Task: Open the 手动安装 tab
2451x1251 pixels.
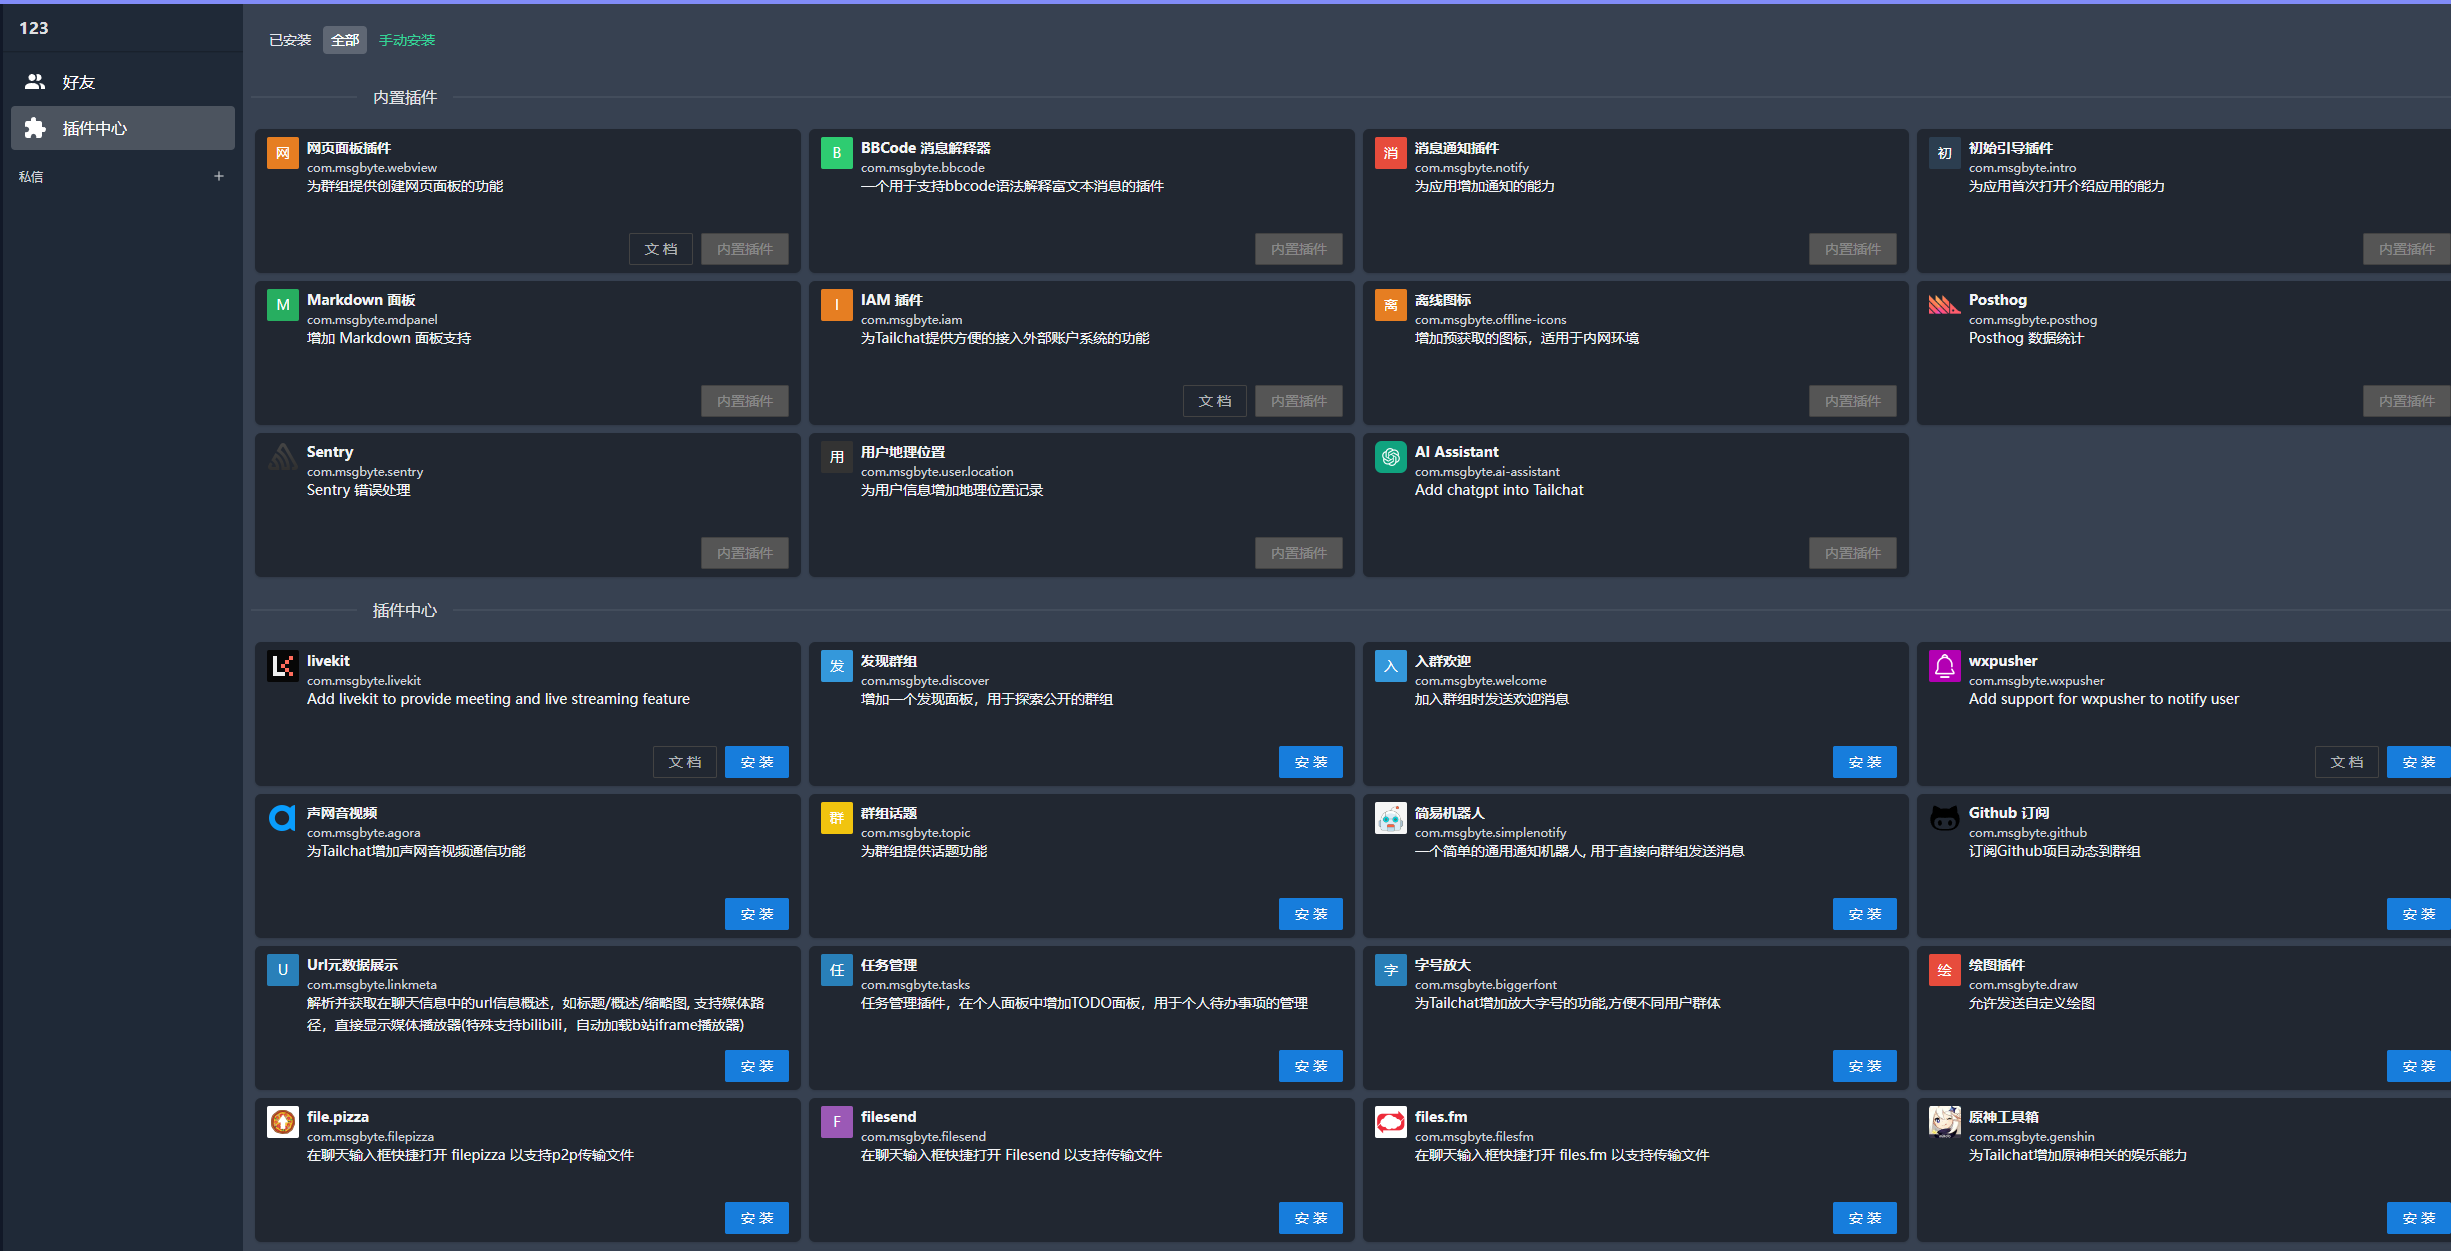Action: pos(407,40)
